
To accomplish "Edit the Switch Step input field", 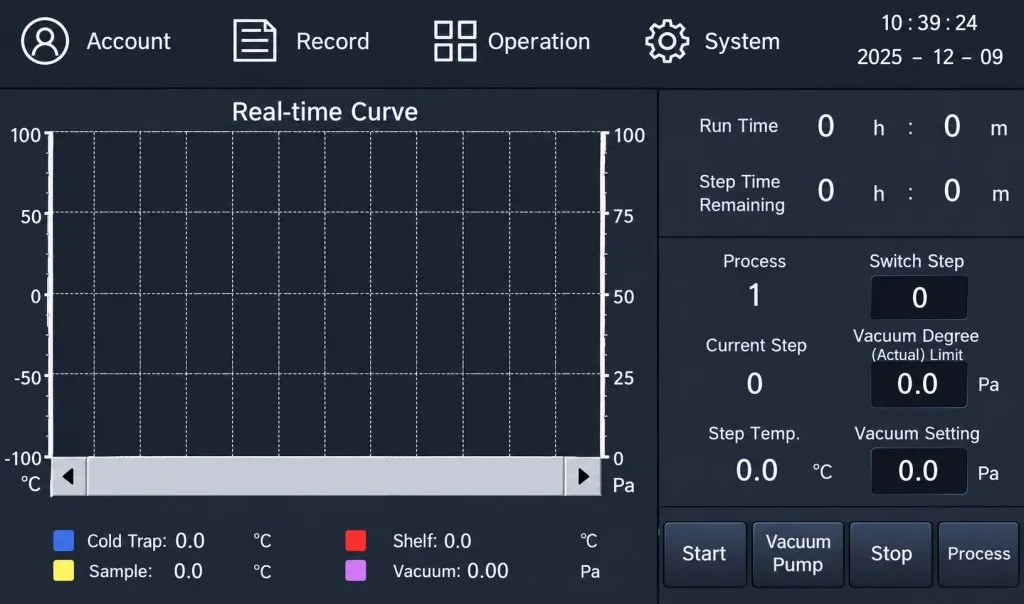I will [x=919, y=298].
